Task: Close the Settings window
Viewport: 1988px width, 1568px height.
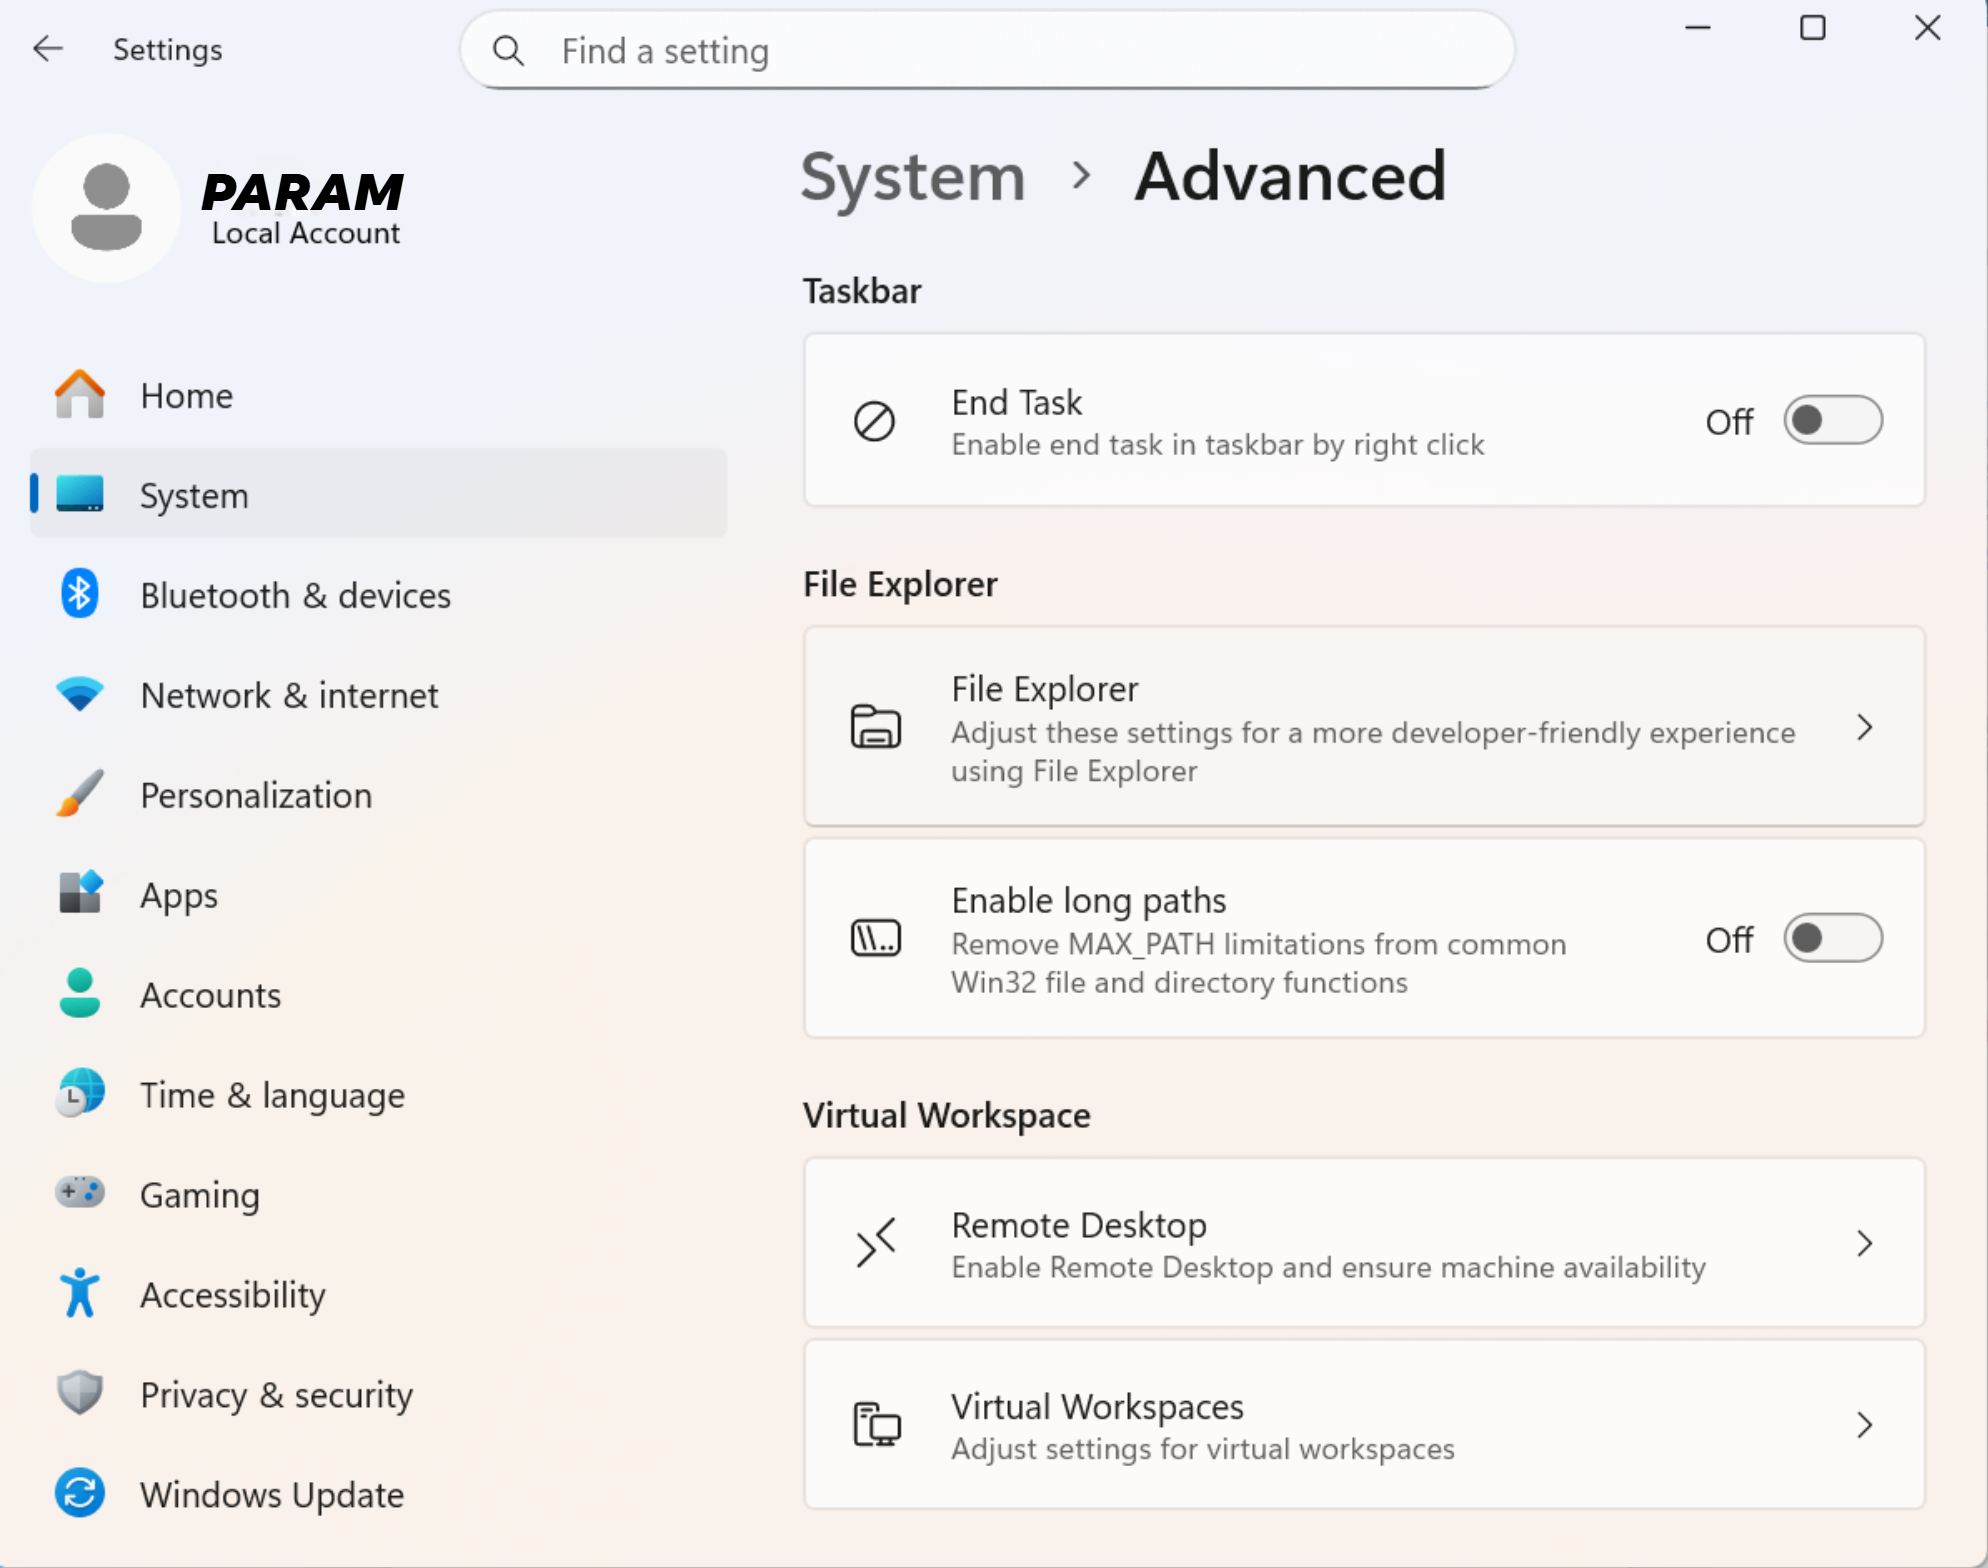Action: click(x=1928, y=28)
